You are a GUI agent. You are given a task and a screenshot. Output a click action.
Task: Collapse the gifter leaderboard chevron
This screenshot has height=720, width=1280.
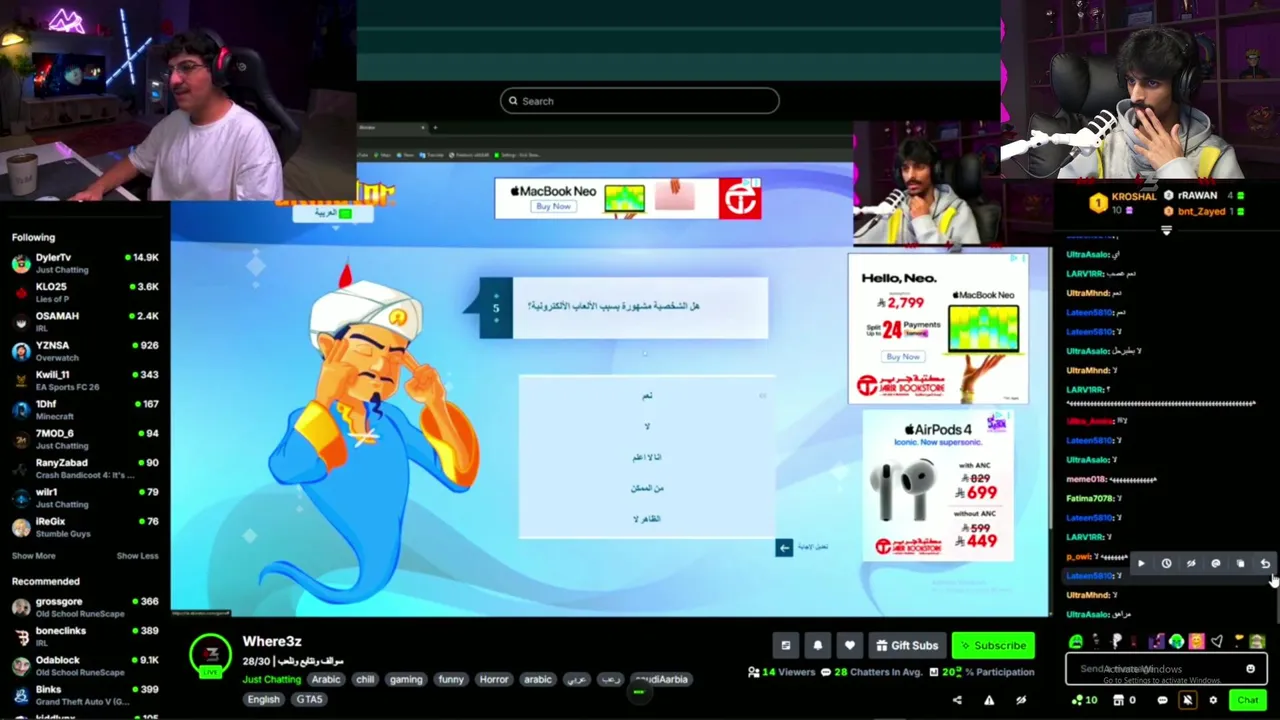[x=1166, y=230]
